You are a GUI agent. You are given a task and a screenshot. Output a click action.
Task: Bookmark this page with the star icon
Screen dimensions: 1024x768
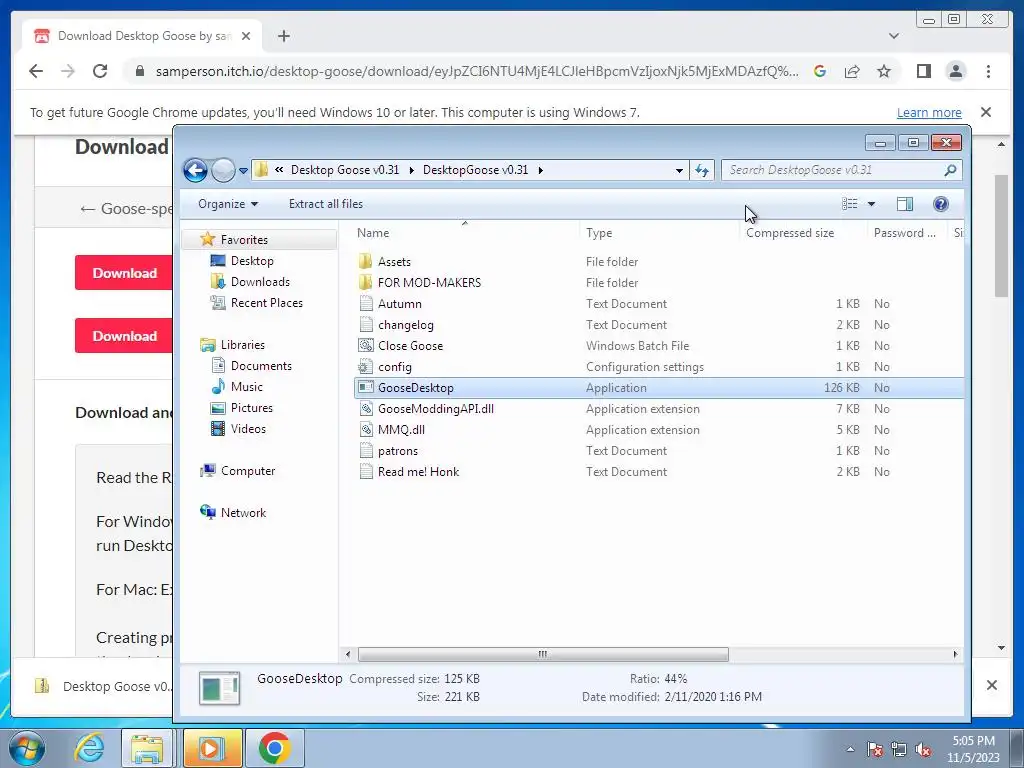884,71
